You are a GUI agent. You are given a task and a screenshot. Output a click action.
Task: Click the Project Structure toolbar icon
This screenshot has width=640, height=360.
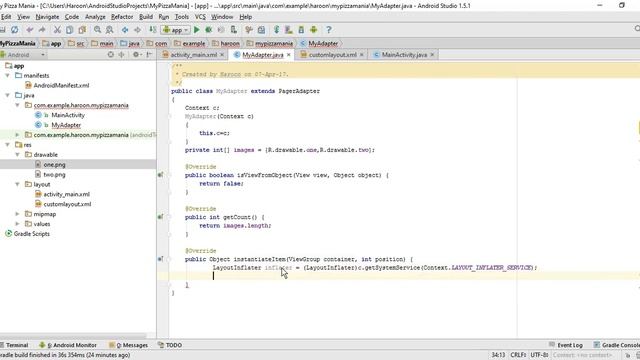261,30
